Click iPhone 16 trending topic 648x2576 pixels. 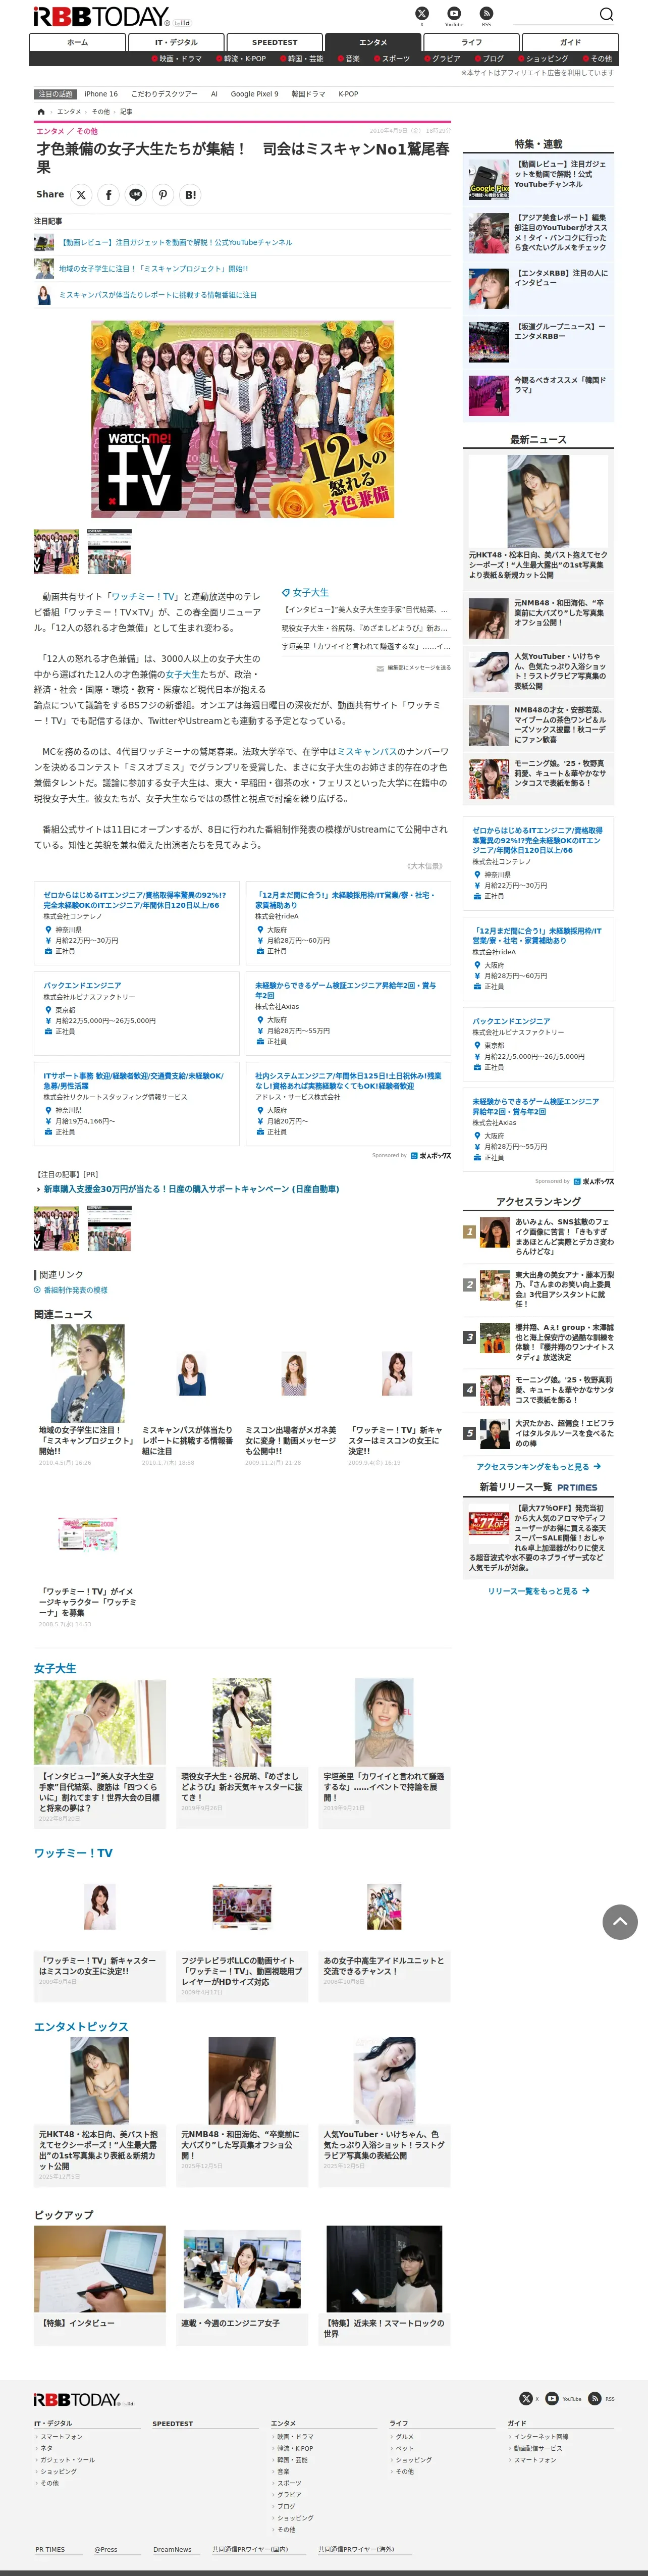[101, 94]
